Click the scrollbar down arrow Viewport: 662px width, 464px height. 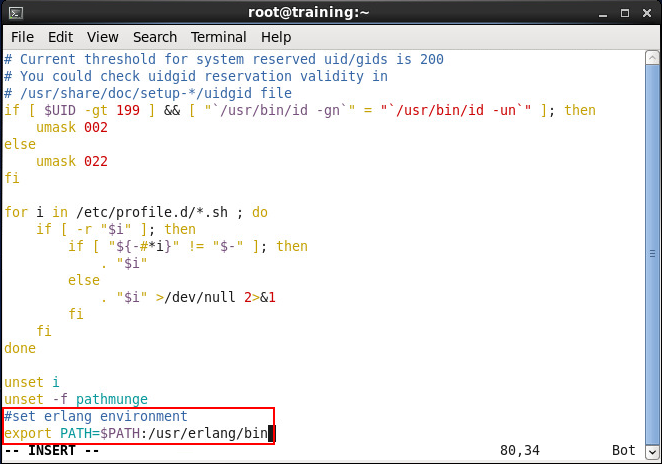tap(652, 452)
